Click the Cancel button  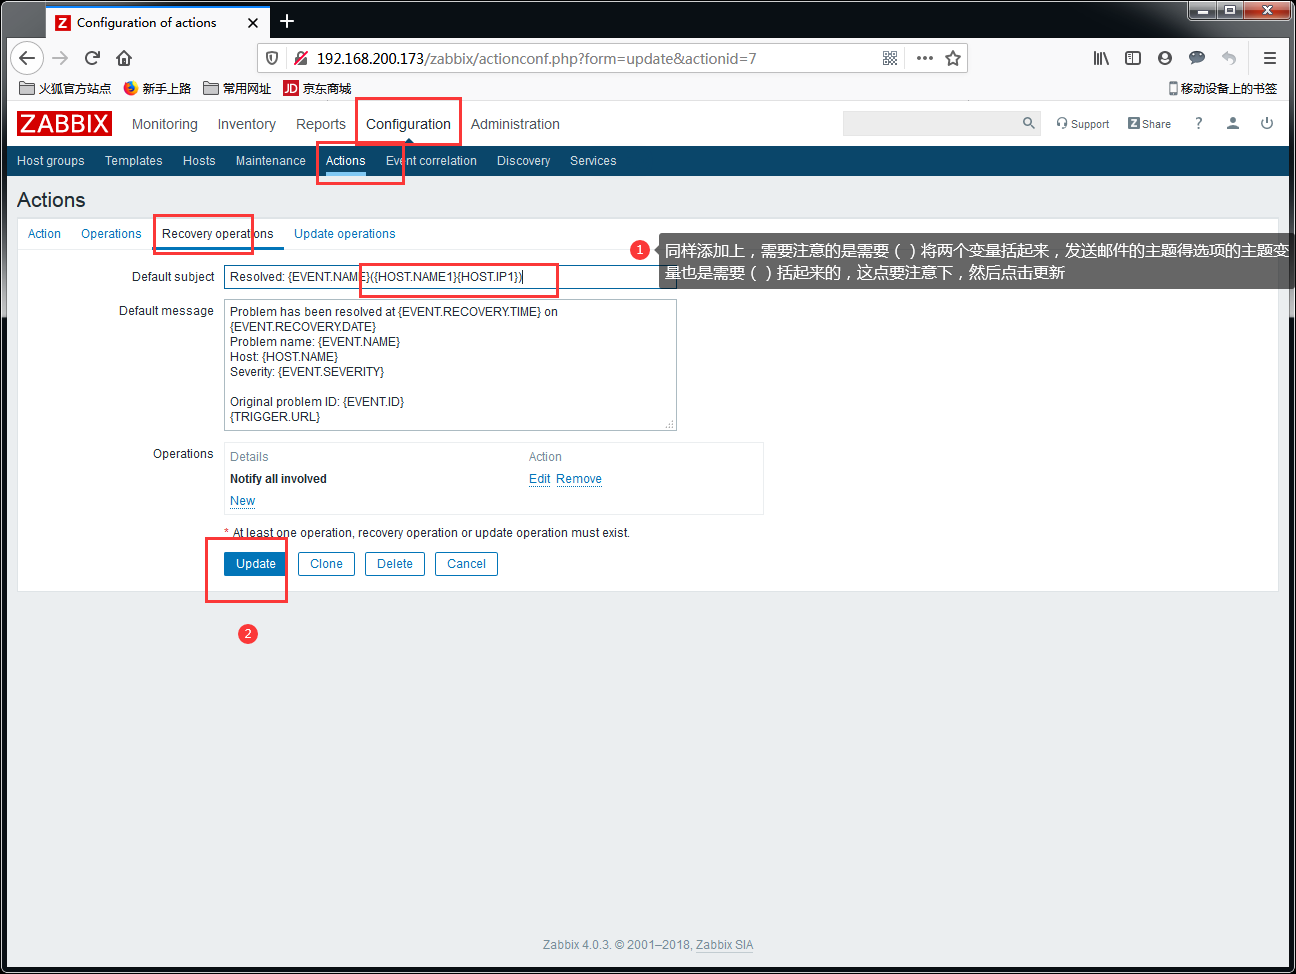(466, 564)
